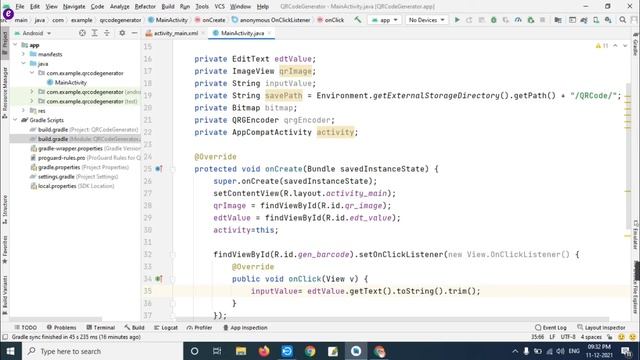
Task: Expand com.example.qrcodegenerator androidTest package
Action: pos(32,92)
